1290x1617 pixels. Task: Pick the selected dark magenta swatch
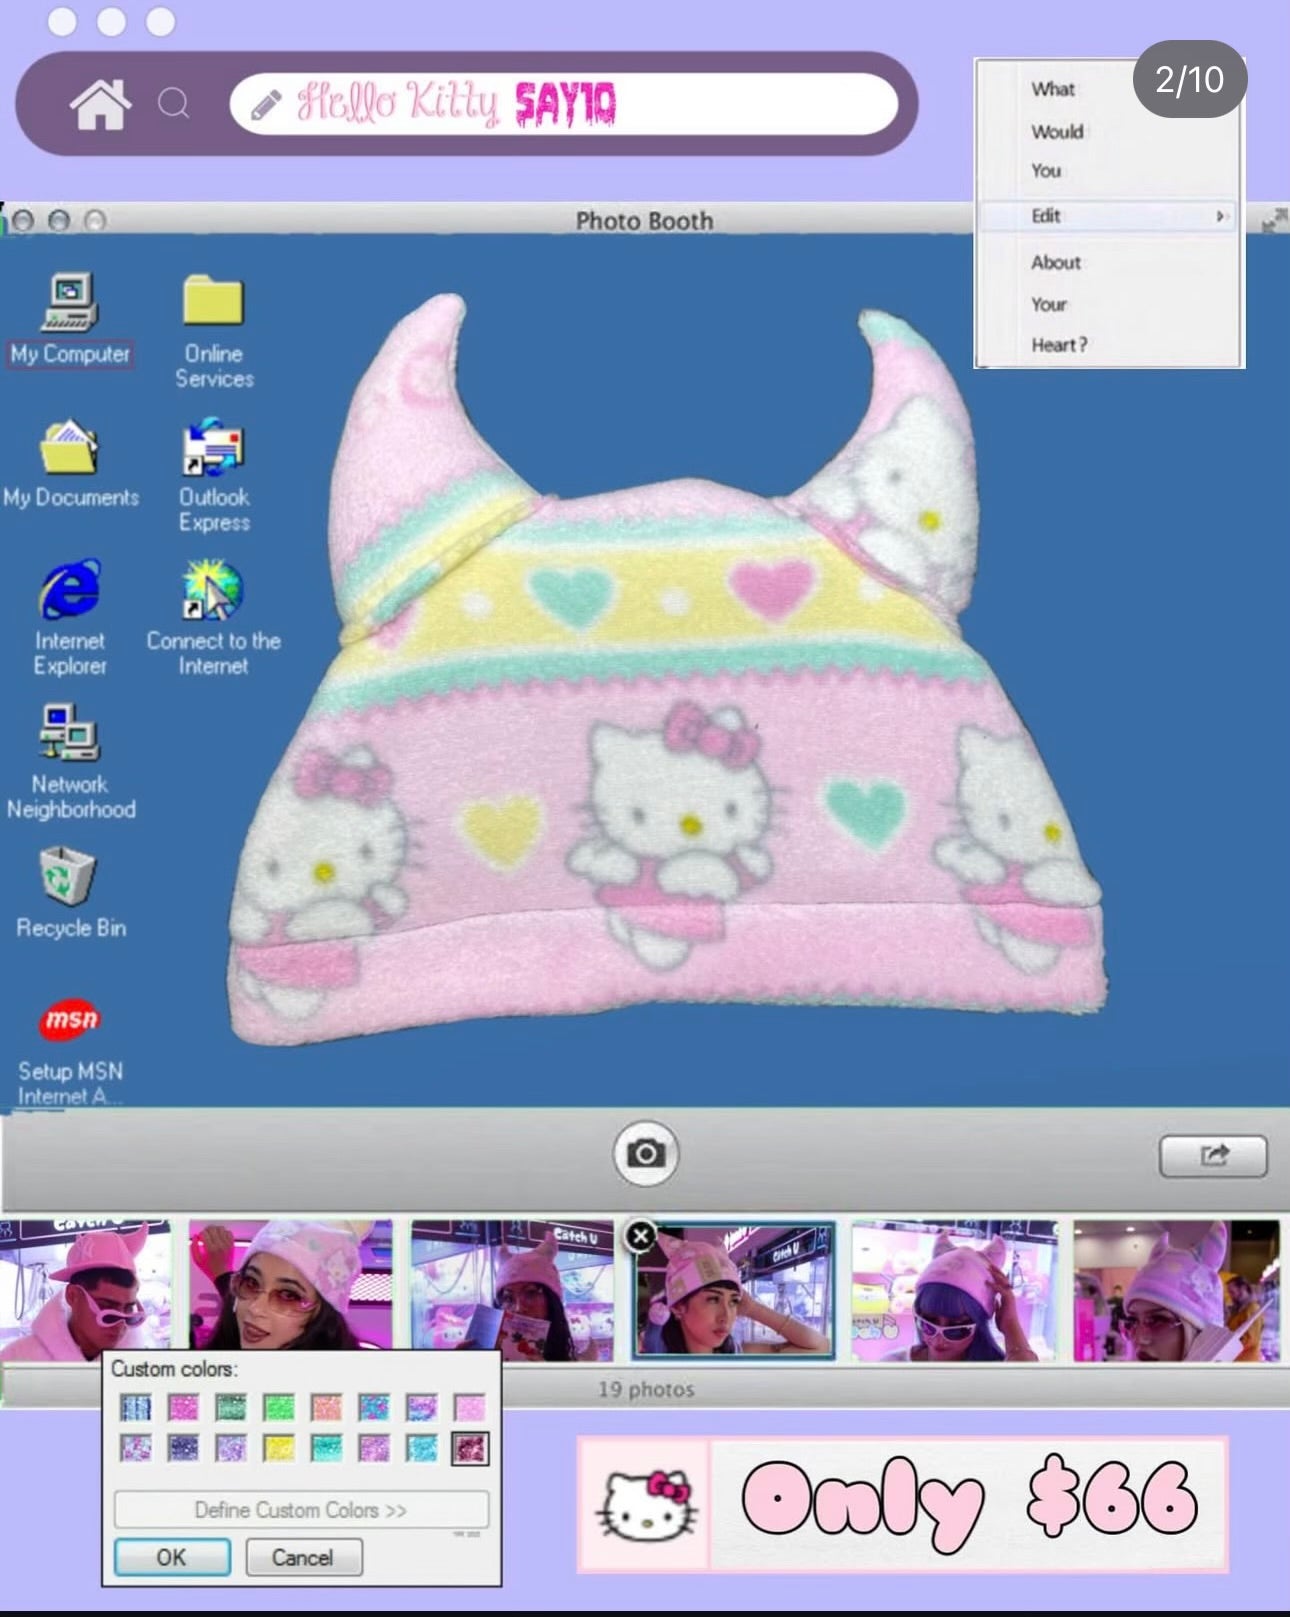[469, 1447]
